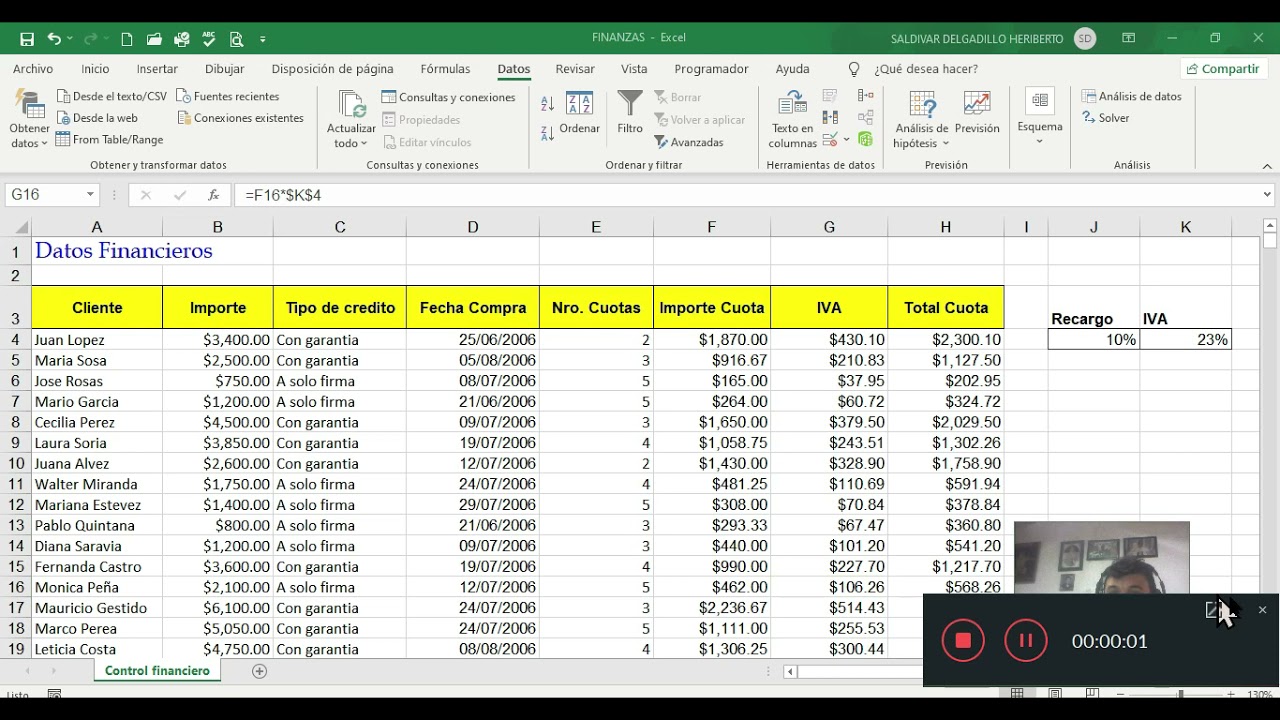The width and height of the screenshot is (1280, 720).
Task: Click the account avatar SD
Action: pos(1085,38)
